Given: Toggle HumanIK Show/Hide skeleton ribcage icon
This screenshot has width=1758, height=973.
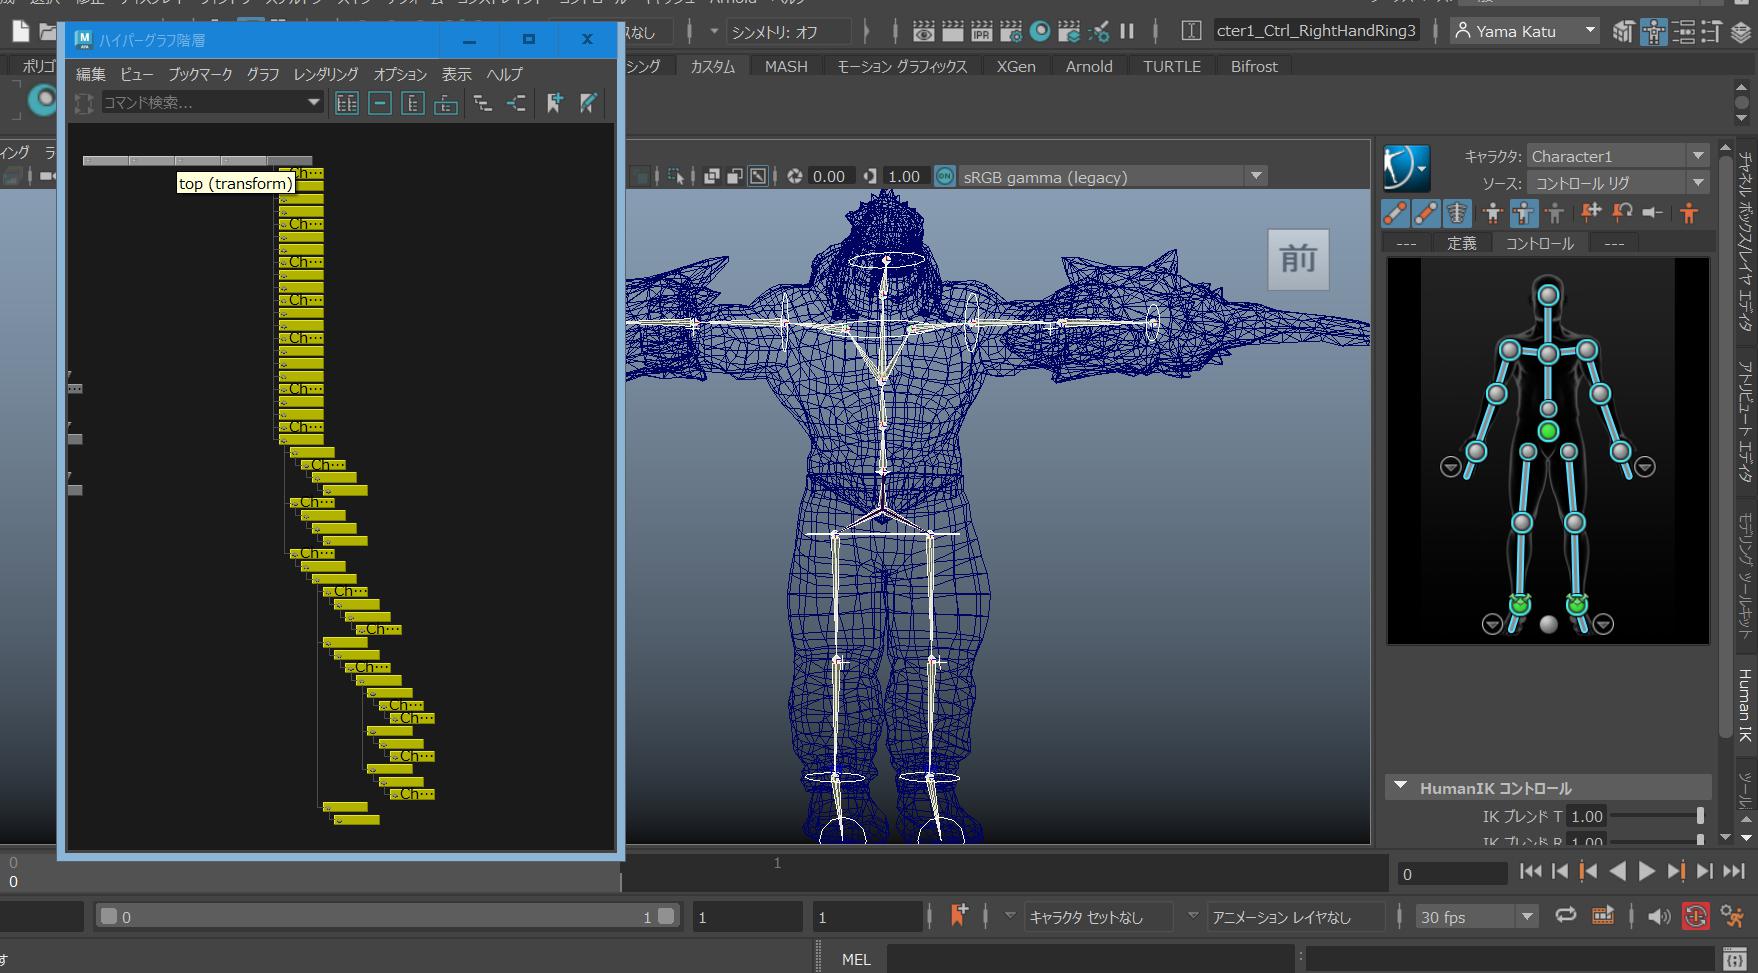Looking at the screenshot, I should [1457, 212].
